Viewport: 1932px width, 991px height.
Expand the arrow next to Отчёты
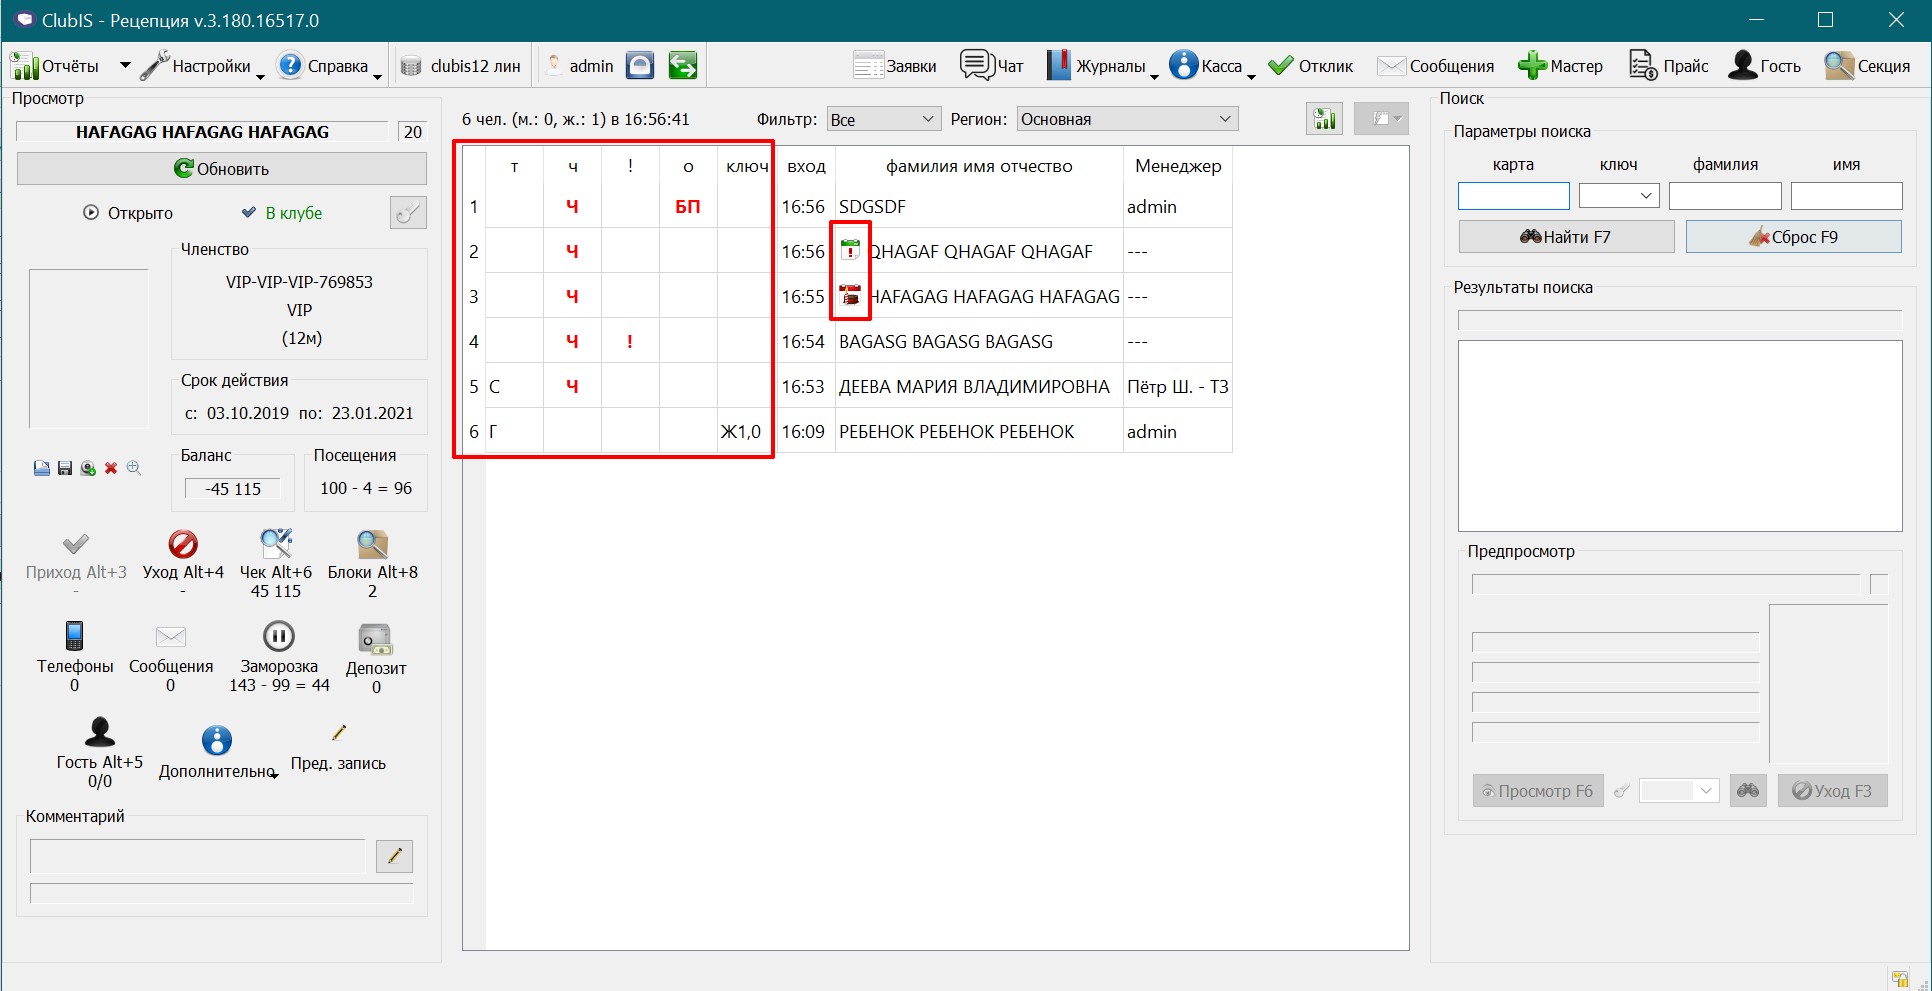pyautogui.click(x=125, y=66)
